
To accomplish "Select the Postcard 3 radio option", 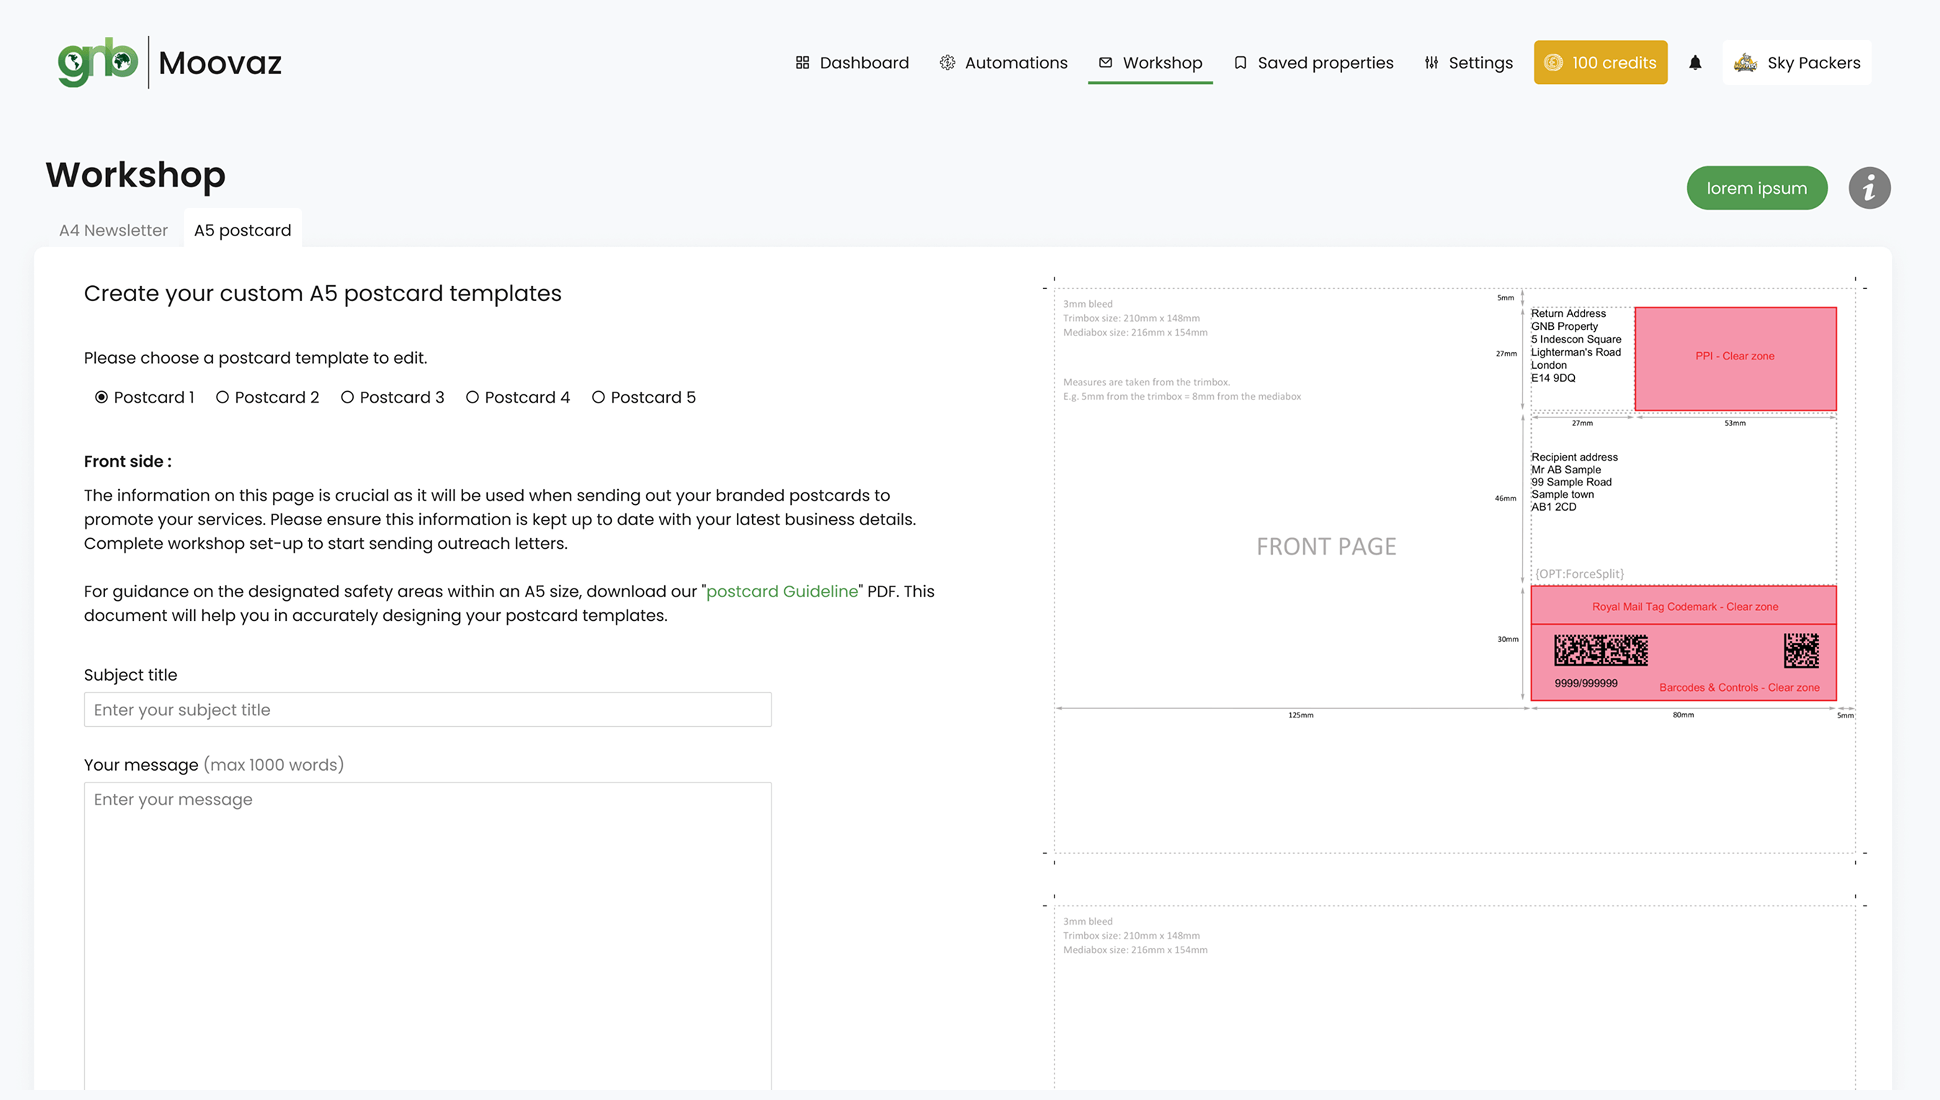I will coord(348,397).
